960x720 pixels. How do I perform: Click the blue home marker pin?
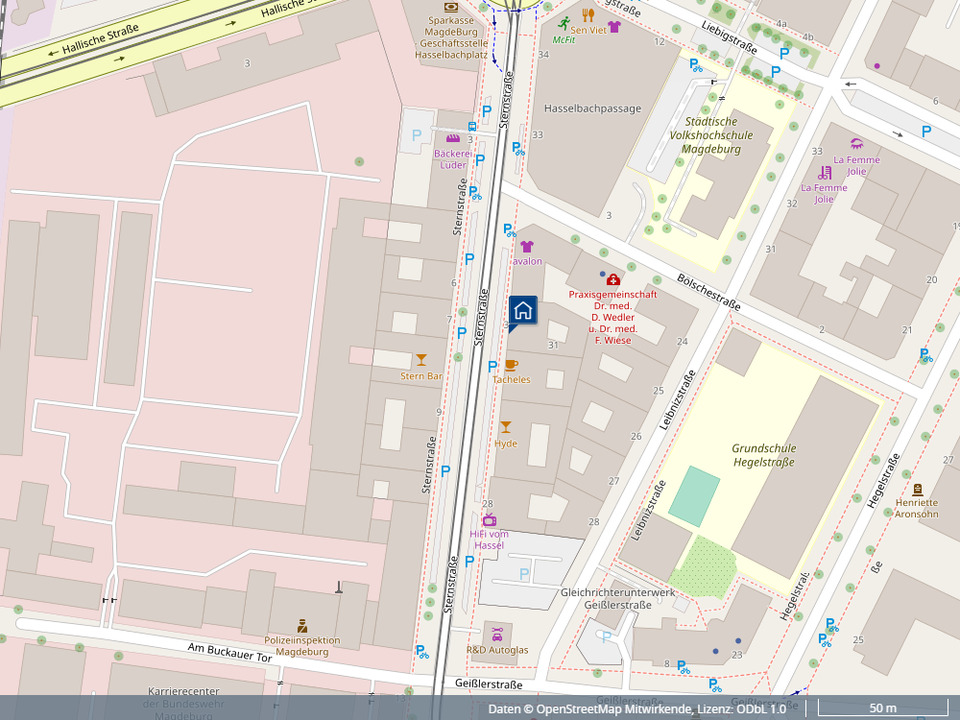tap(522, 311)
